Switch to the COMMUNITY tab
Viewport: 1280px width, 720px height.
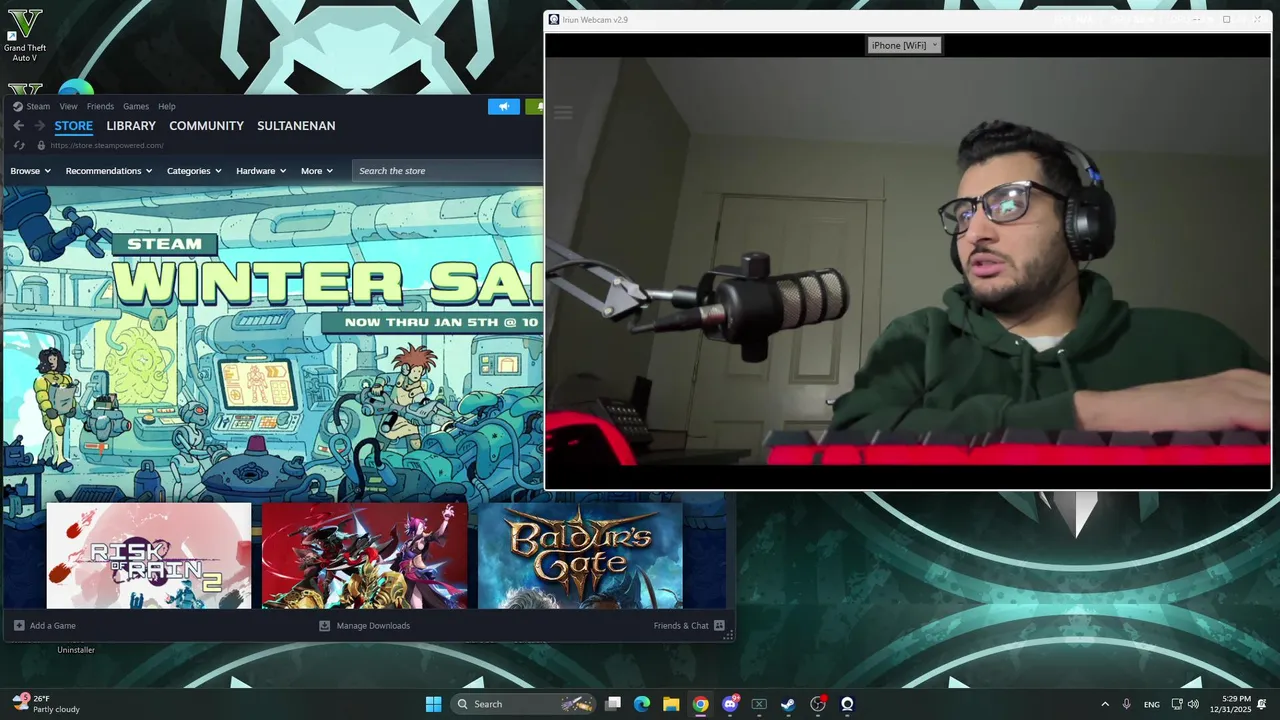[x=206, y=126]
